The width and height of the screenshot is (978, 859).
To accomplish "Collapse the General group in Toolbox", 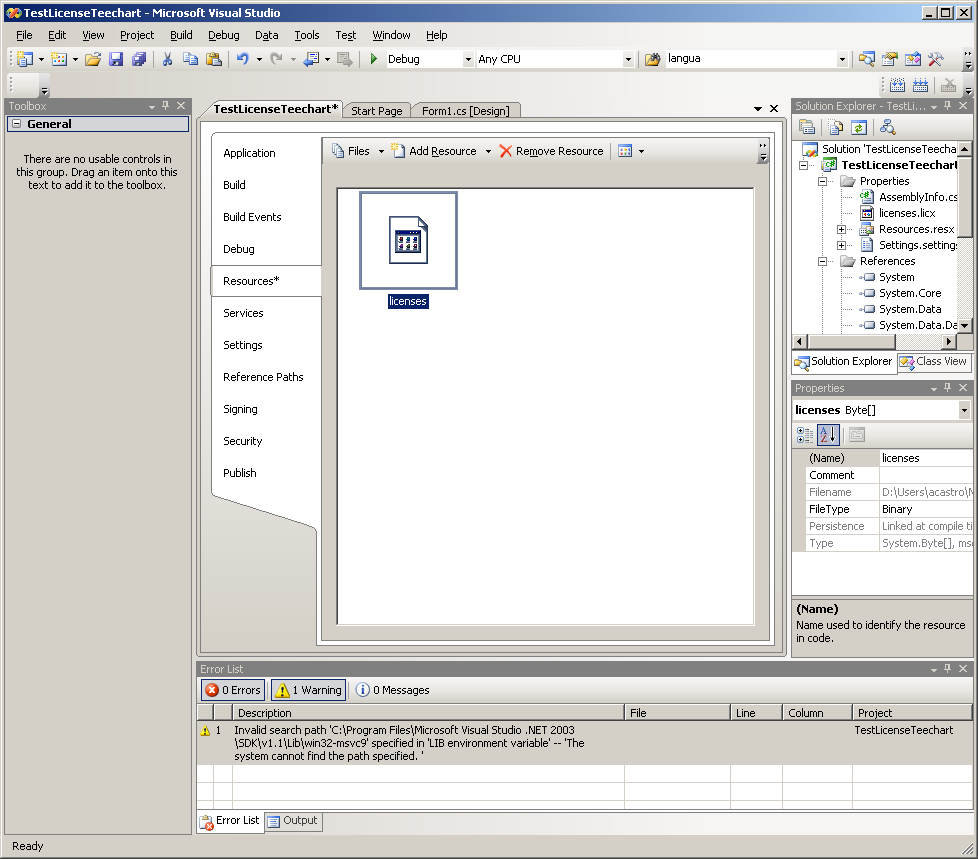I will pos(17,124).
